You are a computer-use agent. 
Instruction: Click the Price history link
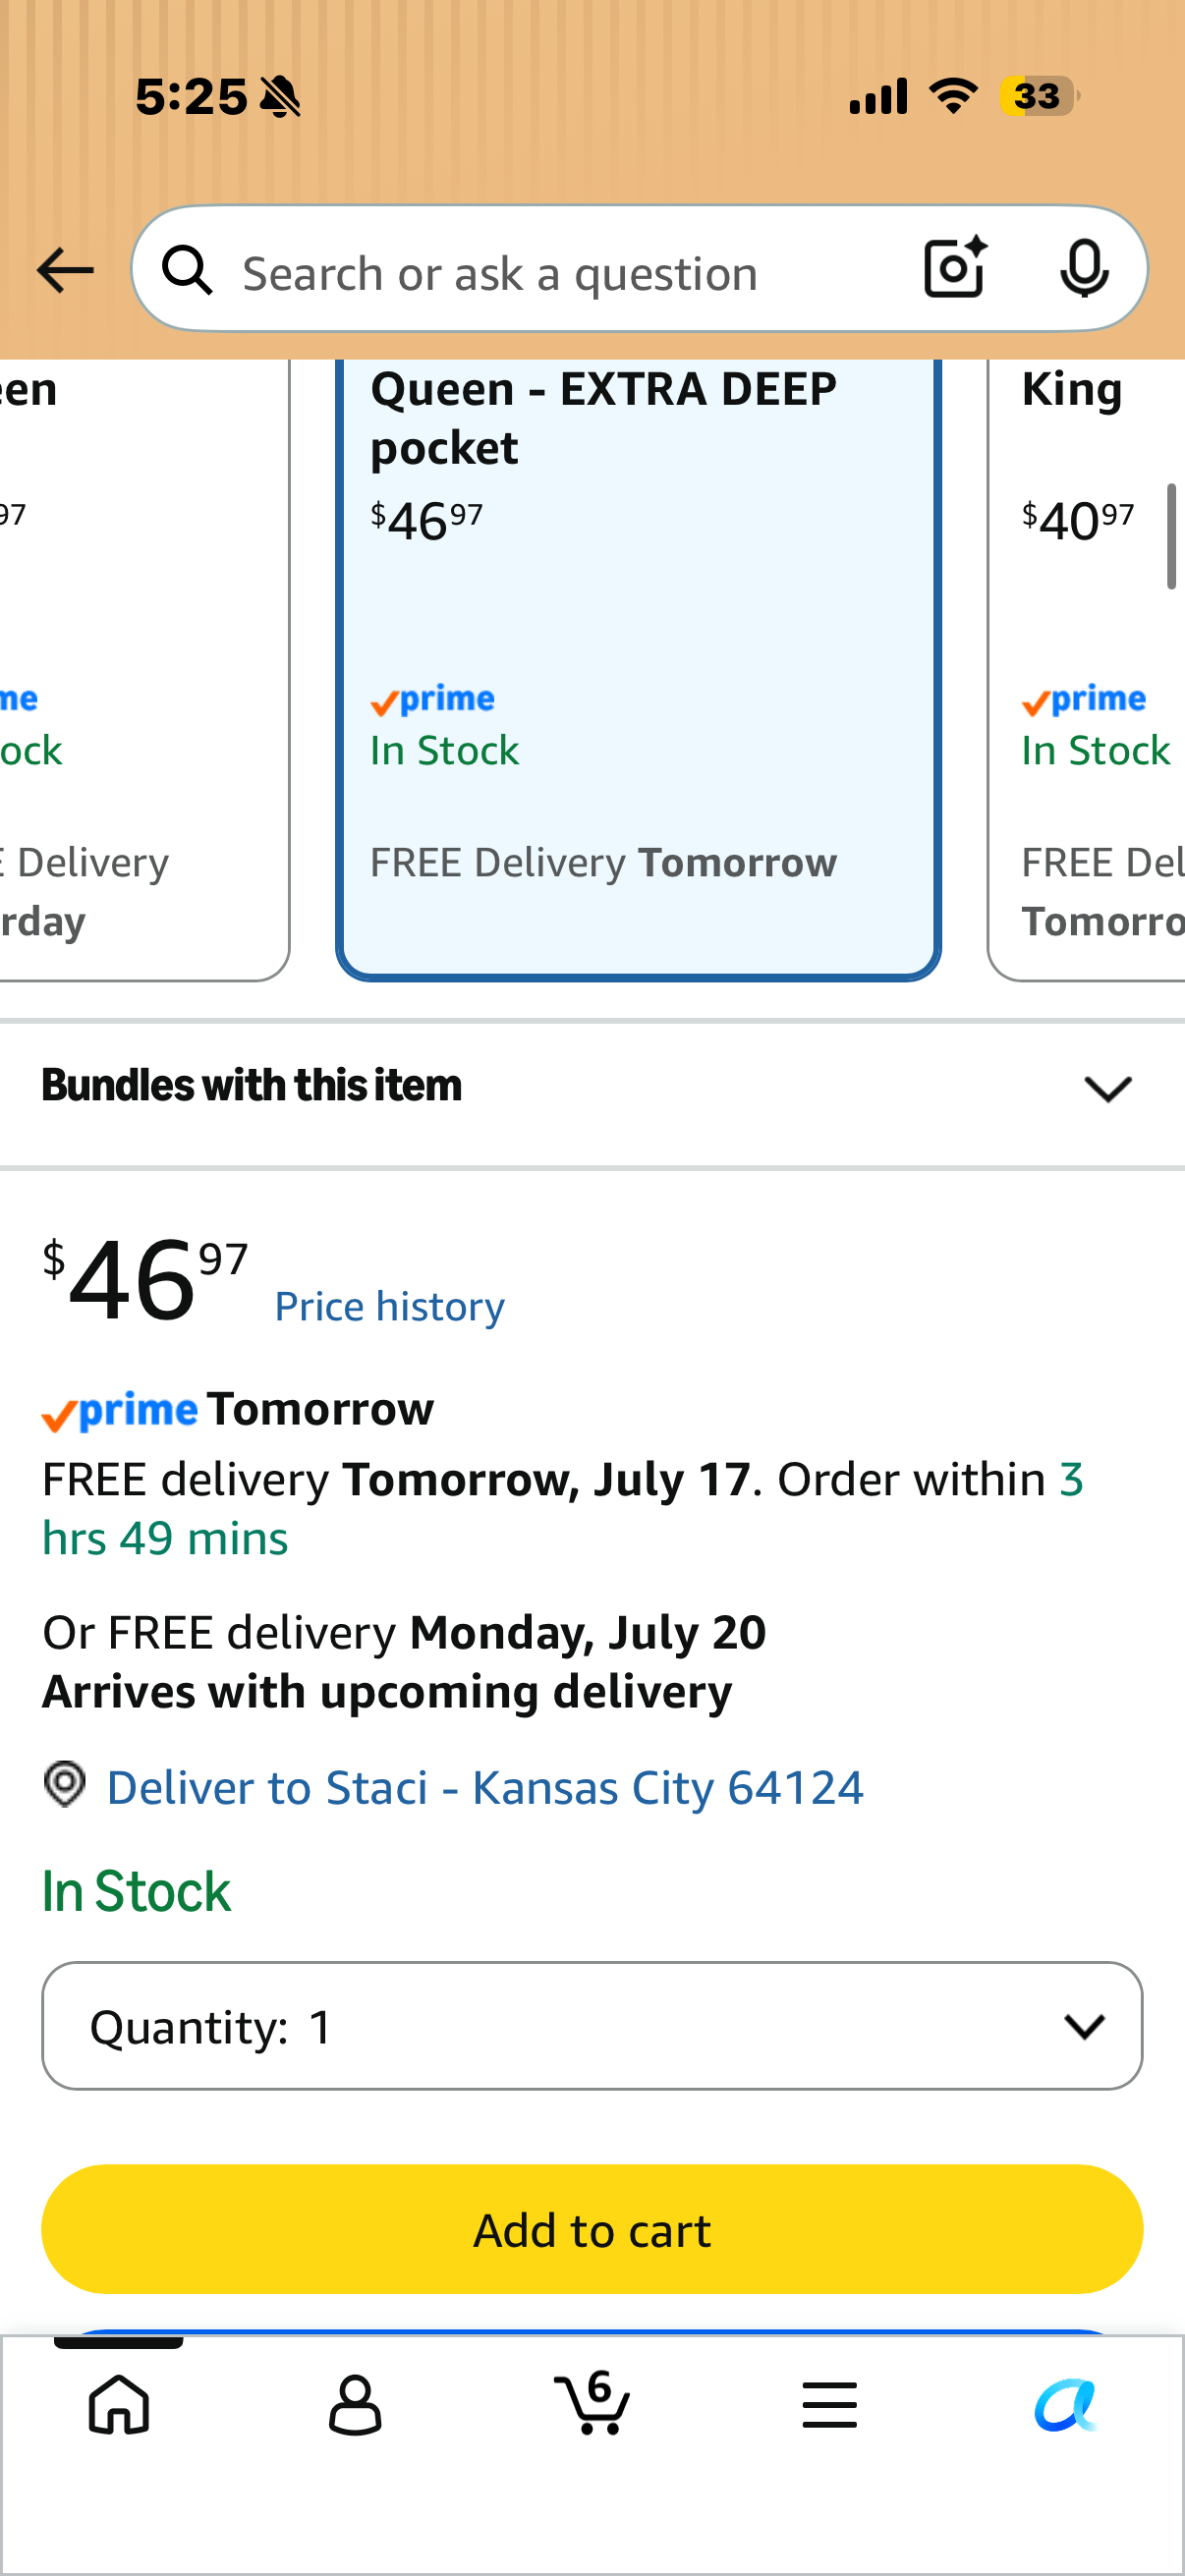389,1306
